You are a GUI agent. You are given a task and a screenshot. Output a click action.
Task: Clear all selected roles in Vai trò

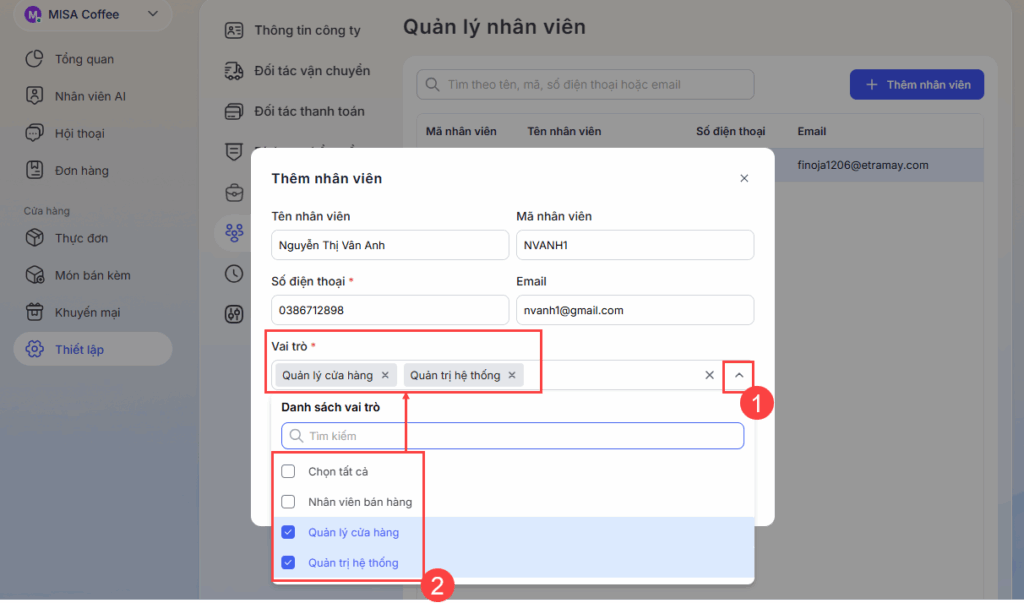click(x=709, y=375)
